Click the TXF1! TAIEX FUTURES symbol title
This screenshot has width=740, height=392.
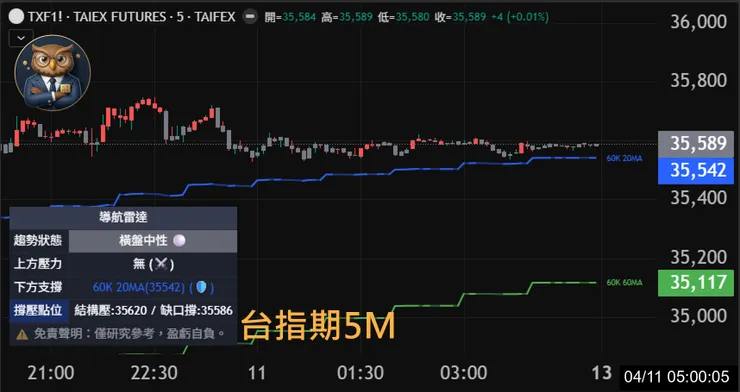point(131,17)
